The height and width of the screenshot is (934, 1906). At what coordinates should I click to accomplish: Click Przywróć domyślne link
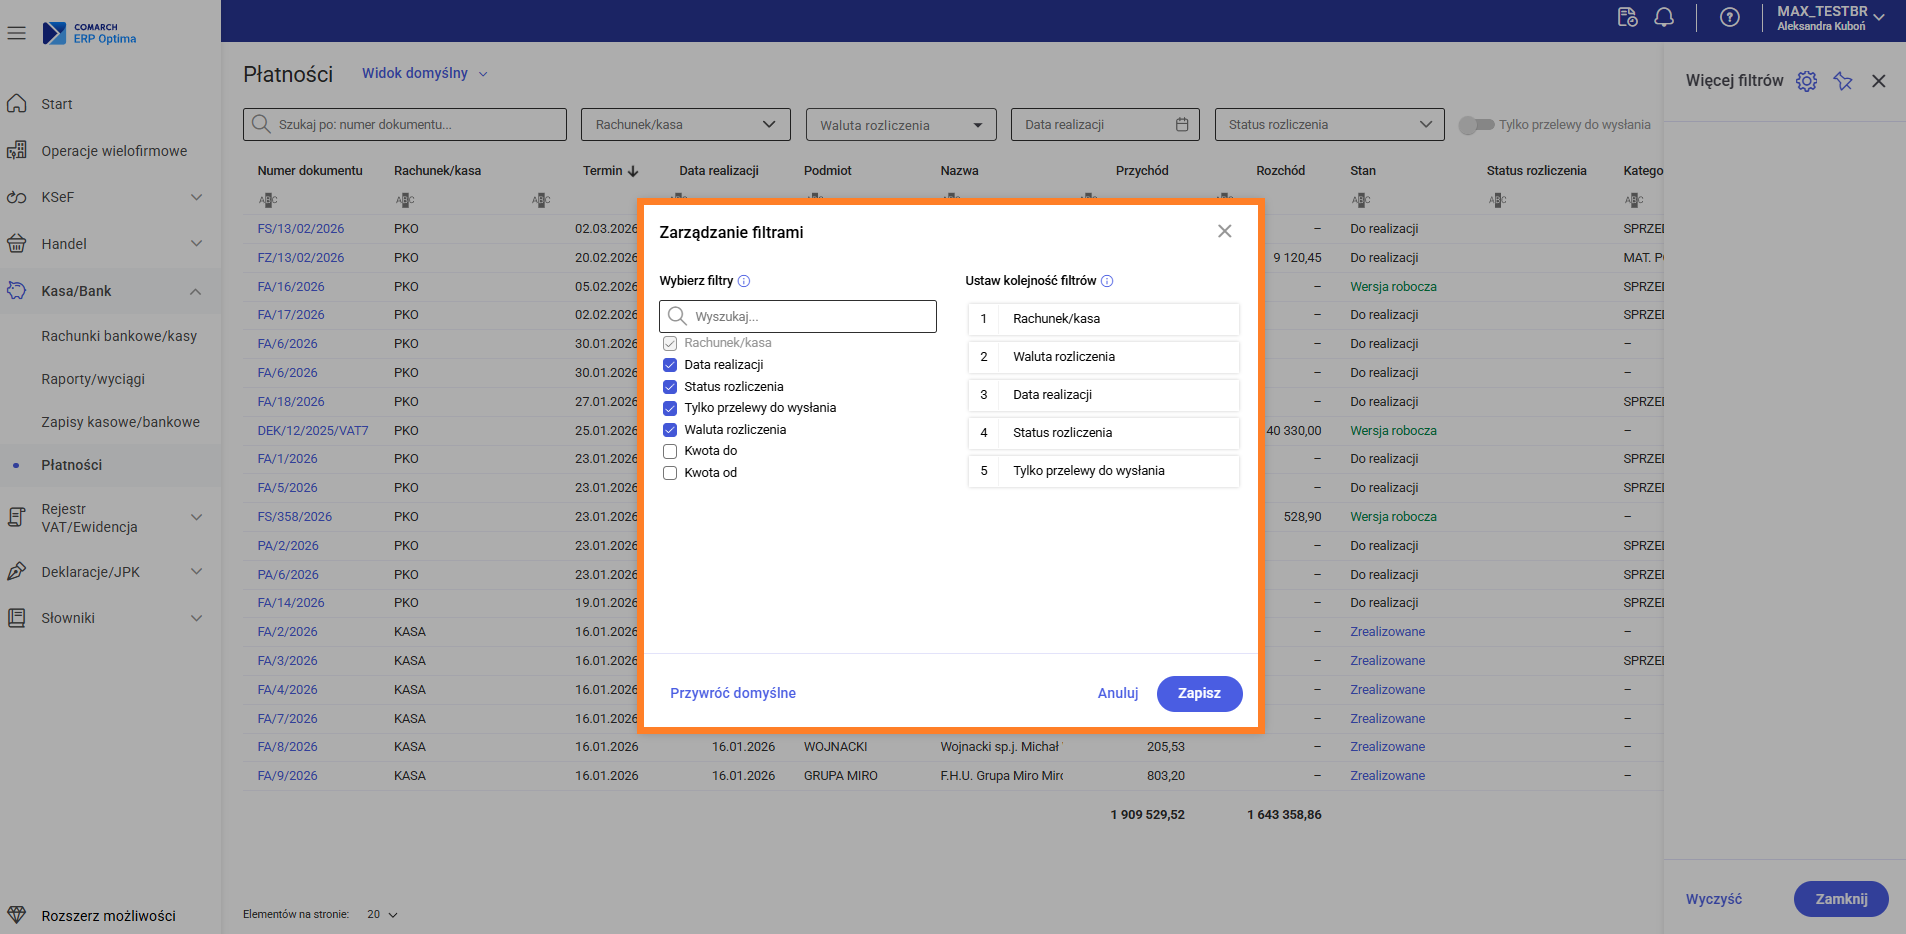(x=733, y=693)
